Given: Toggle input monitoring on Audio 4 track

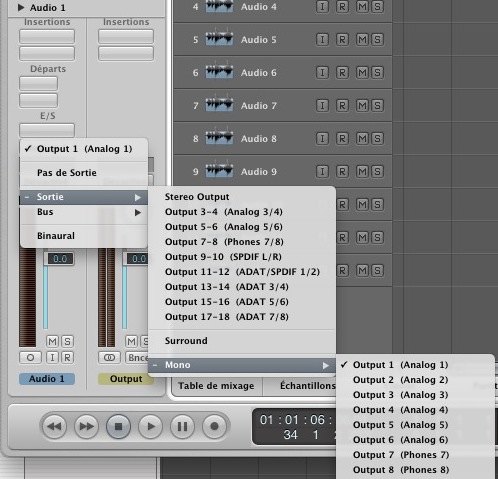Looking at the screenshot, I should tap(322, 6).
